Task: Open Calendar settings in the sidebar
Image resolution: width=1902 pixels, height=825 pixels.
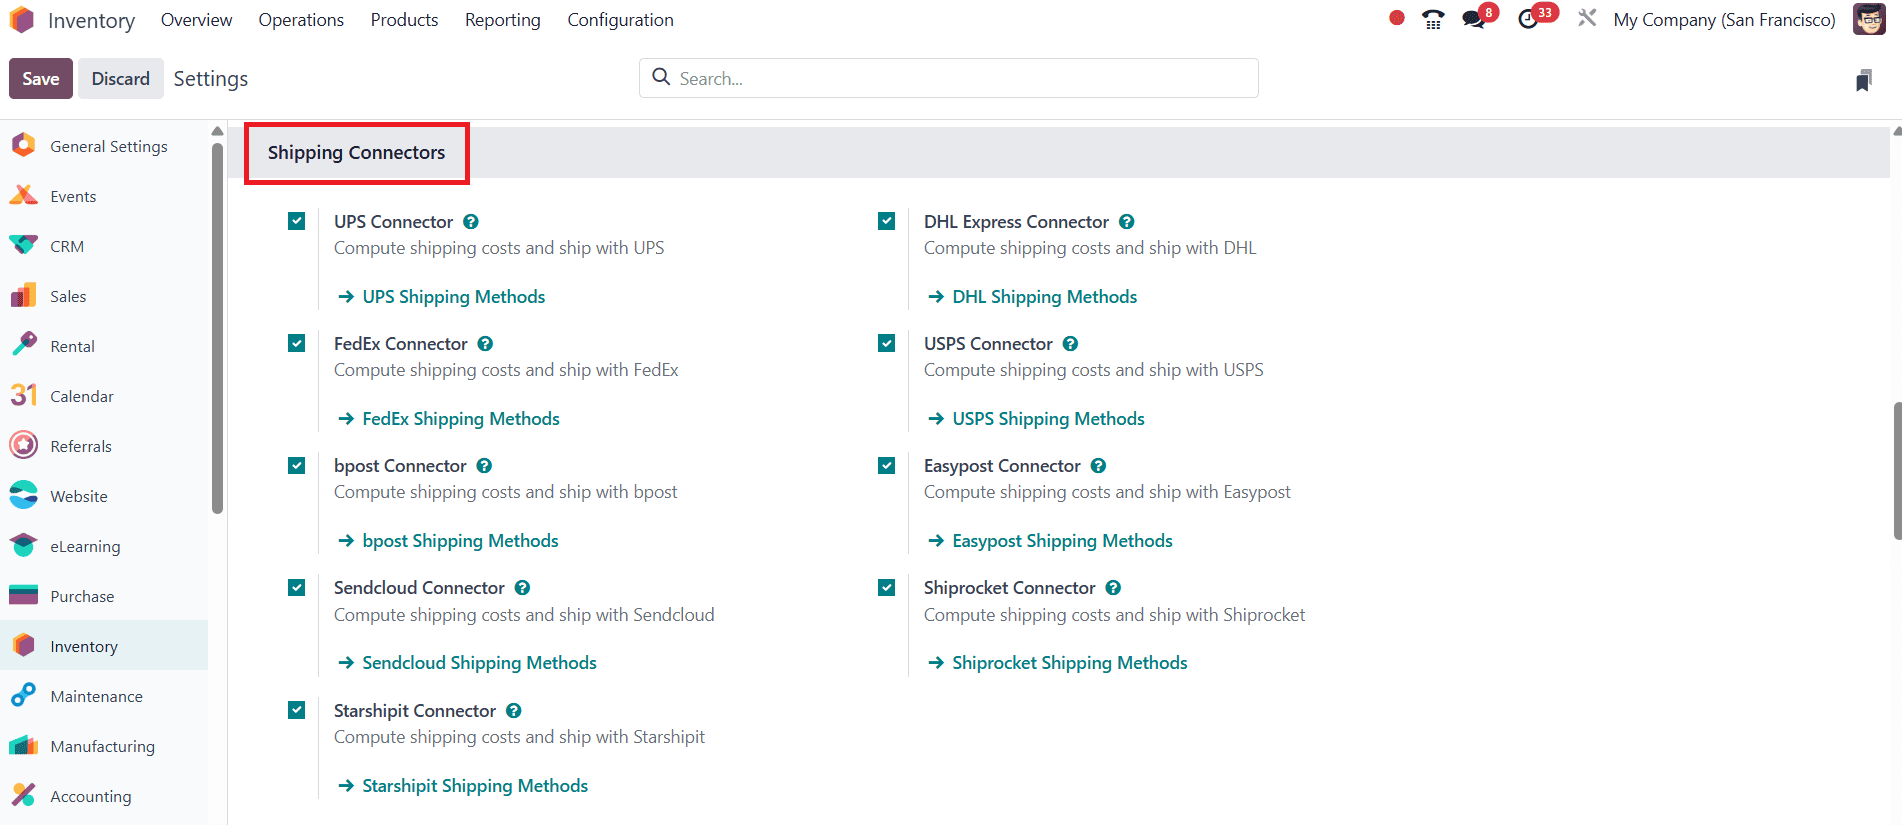Action: pyautogui.click(x=104, y=396)
